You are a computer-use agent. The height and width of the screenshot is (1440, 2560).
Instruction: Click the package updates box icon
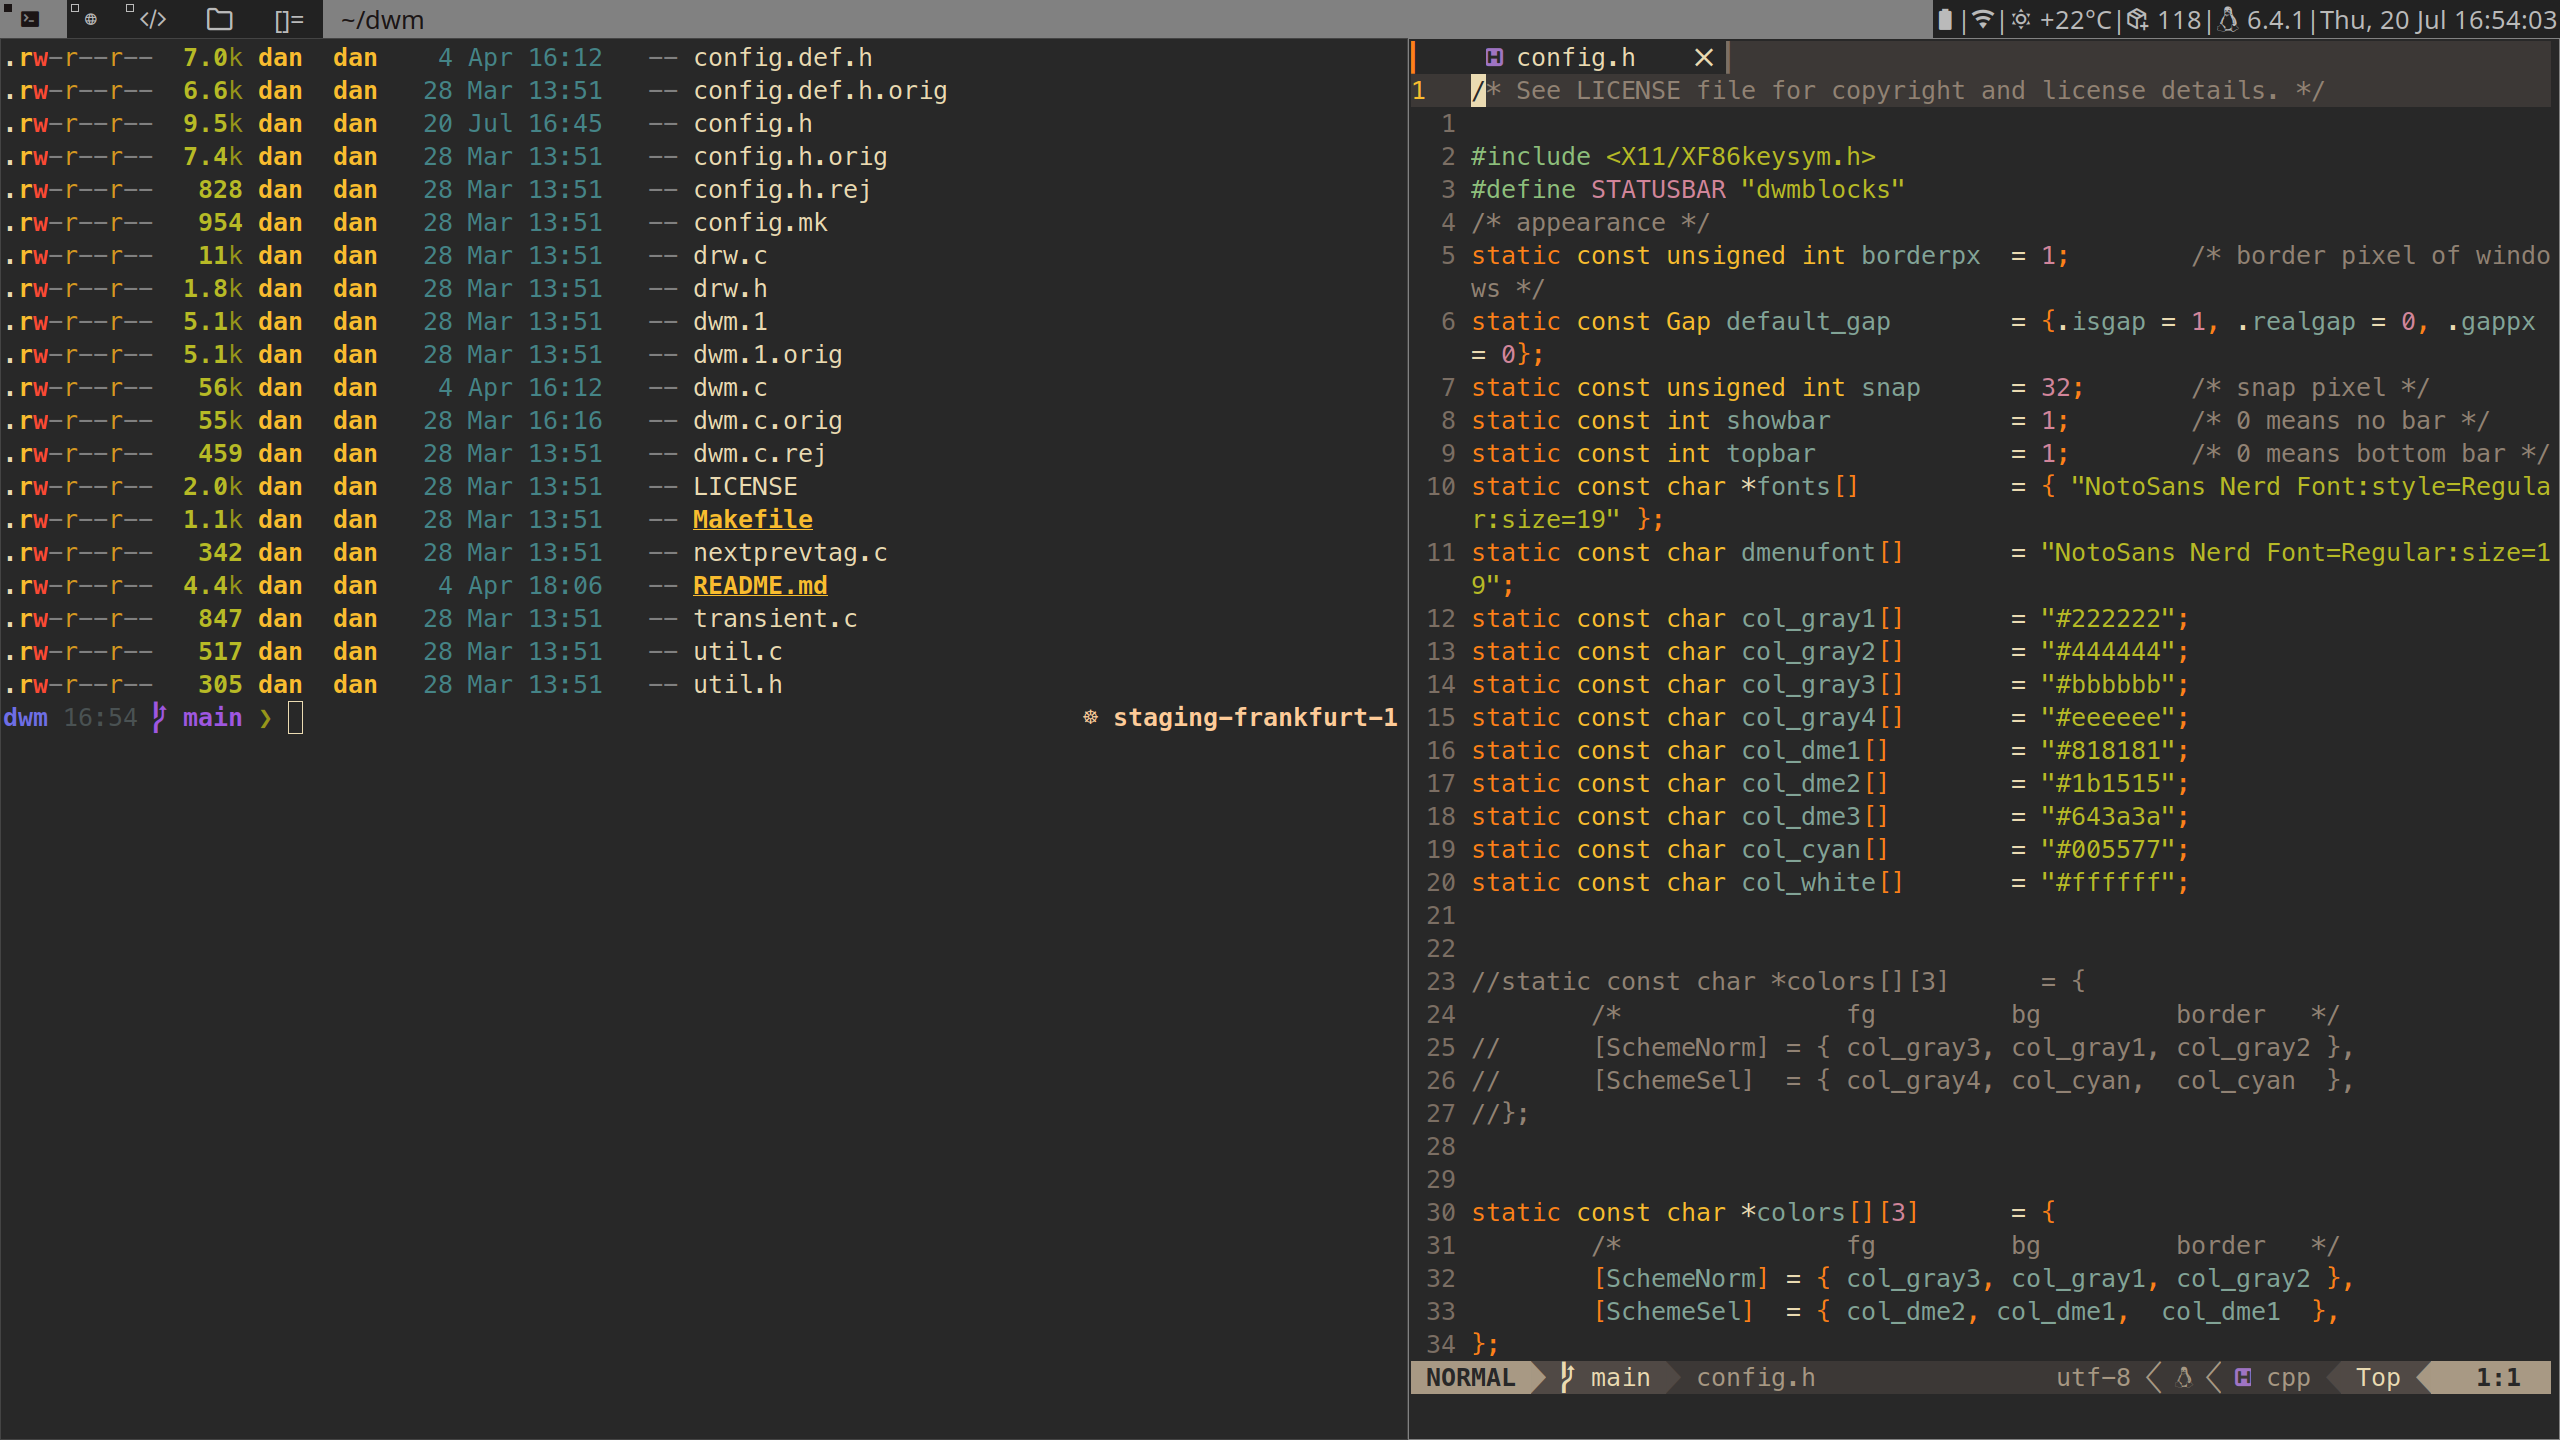(2137, 19)
